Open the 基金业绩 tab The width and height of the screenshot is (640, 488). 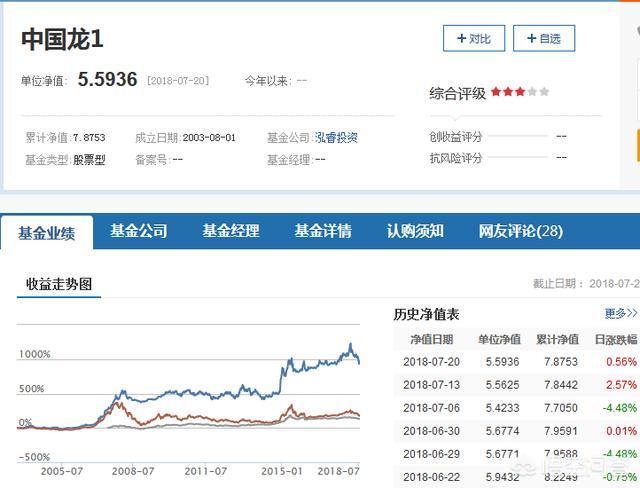point(47,232)
